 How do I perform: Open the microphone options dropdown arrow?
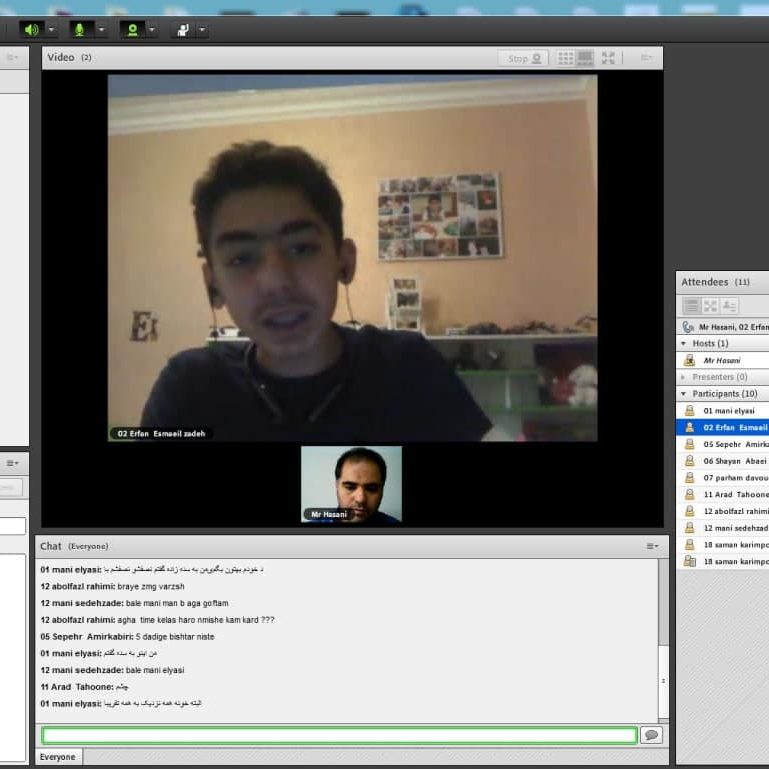coord(101,29)
